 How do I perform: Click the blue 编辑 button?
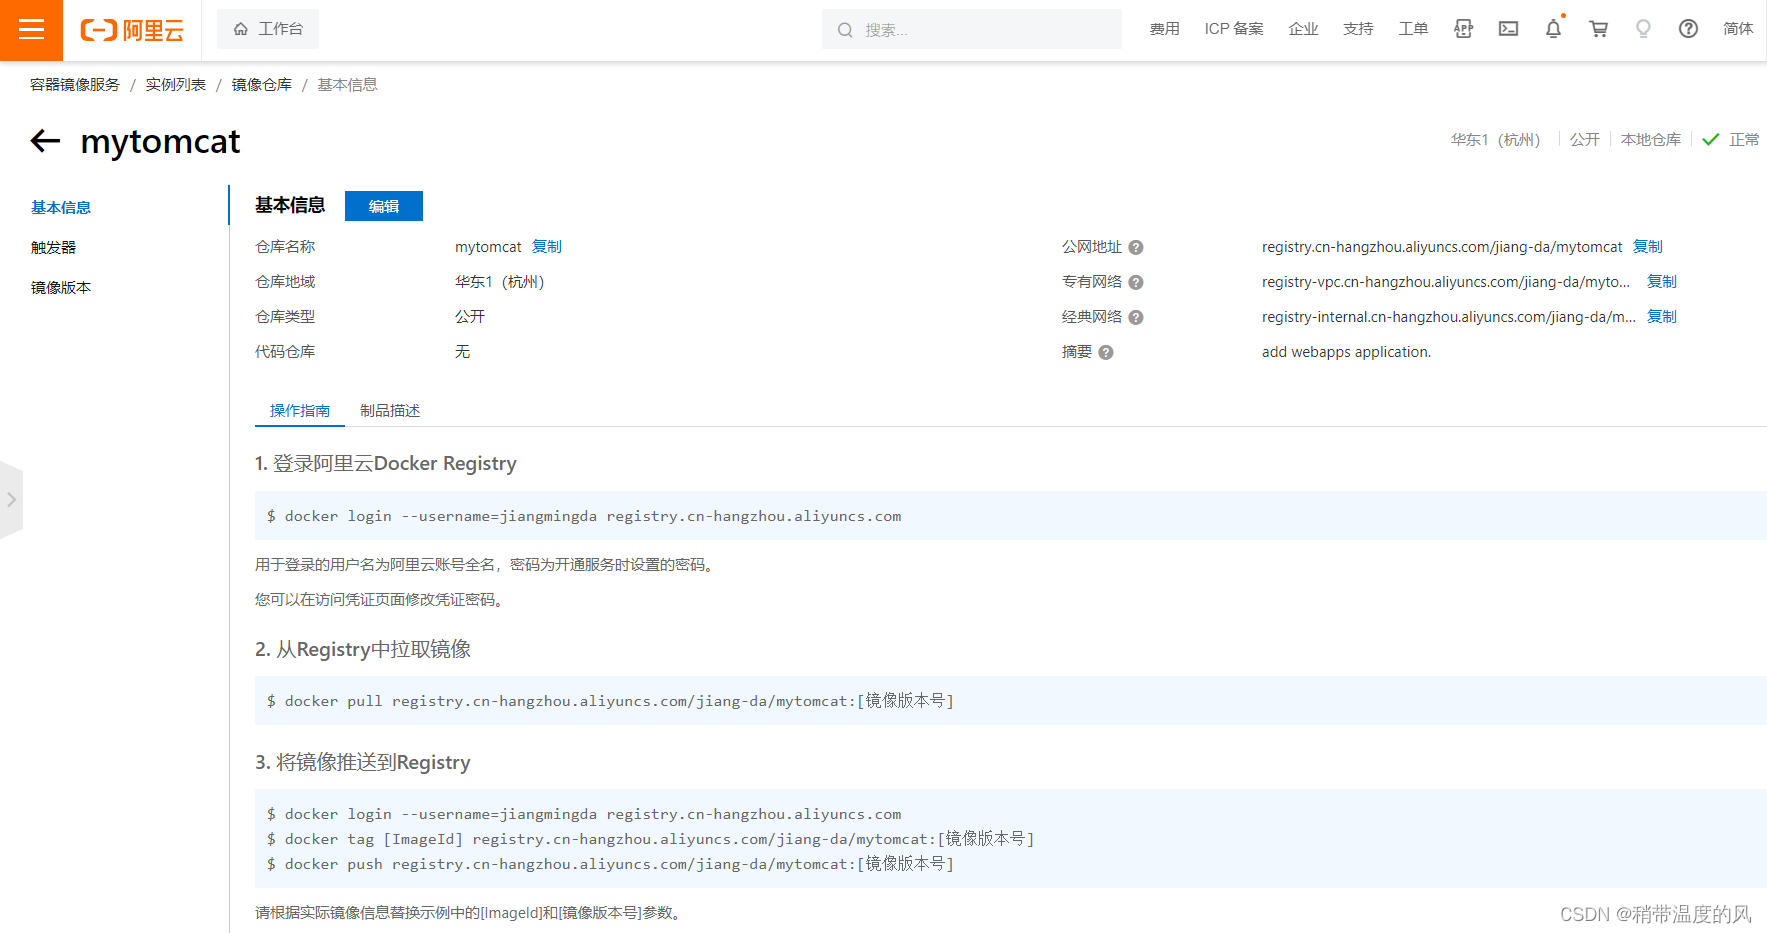tap(384, 206)
